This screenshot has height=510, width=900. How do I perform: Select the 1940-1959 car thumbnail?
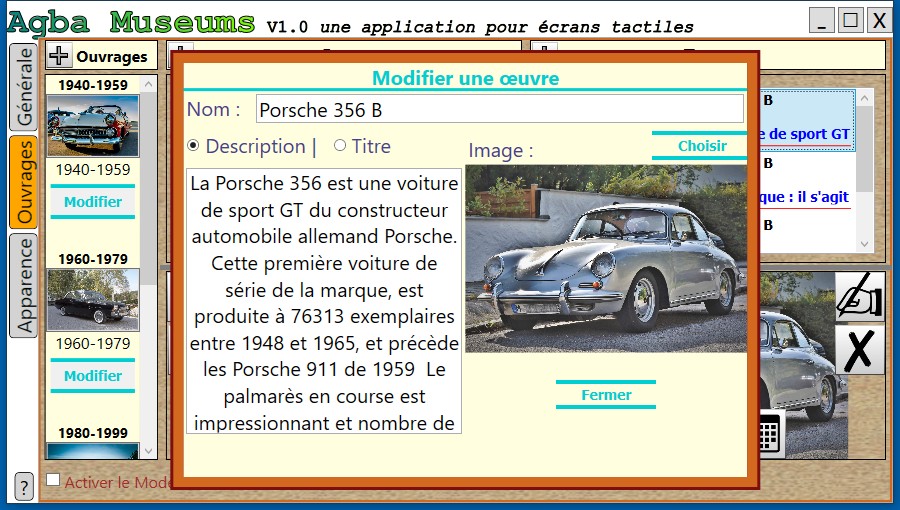click(92, 126)
